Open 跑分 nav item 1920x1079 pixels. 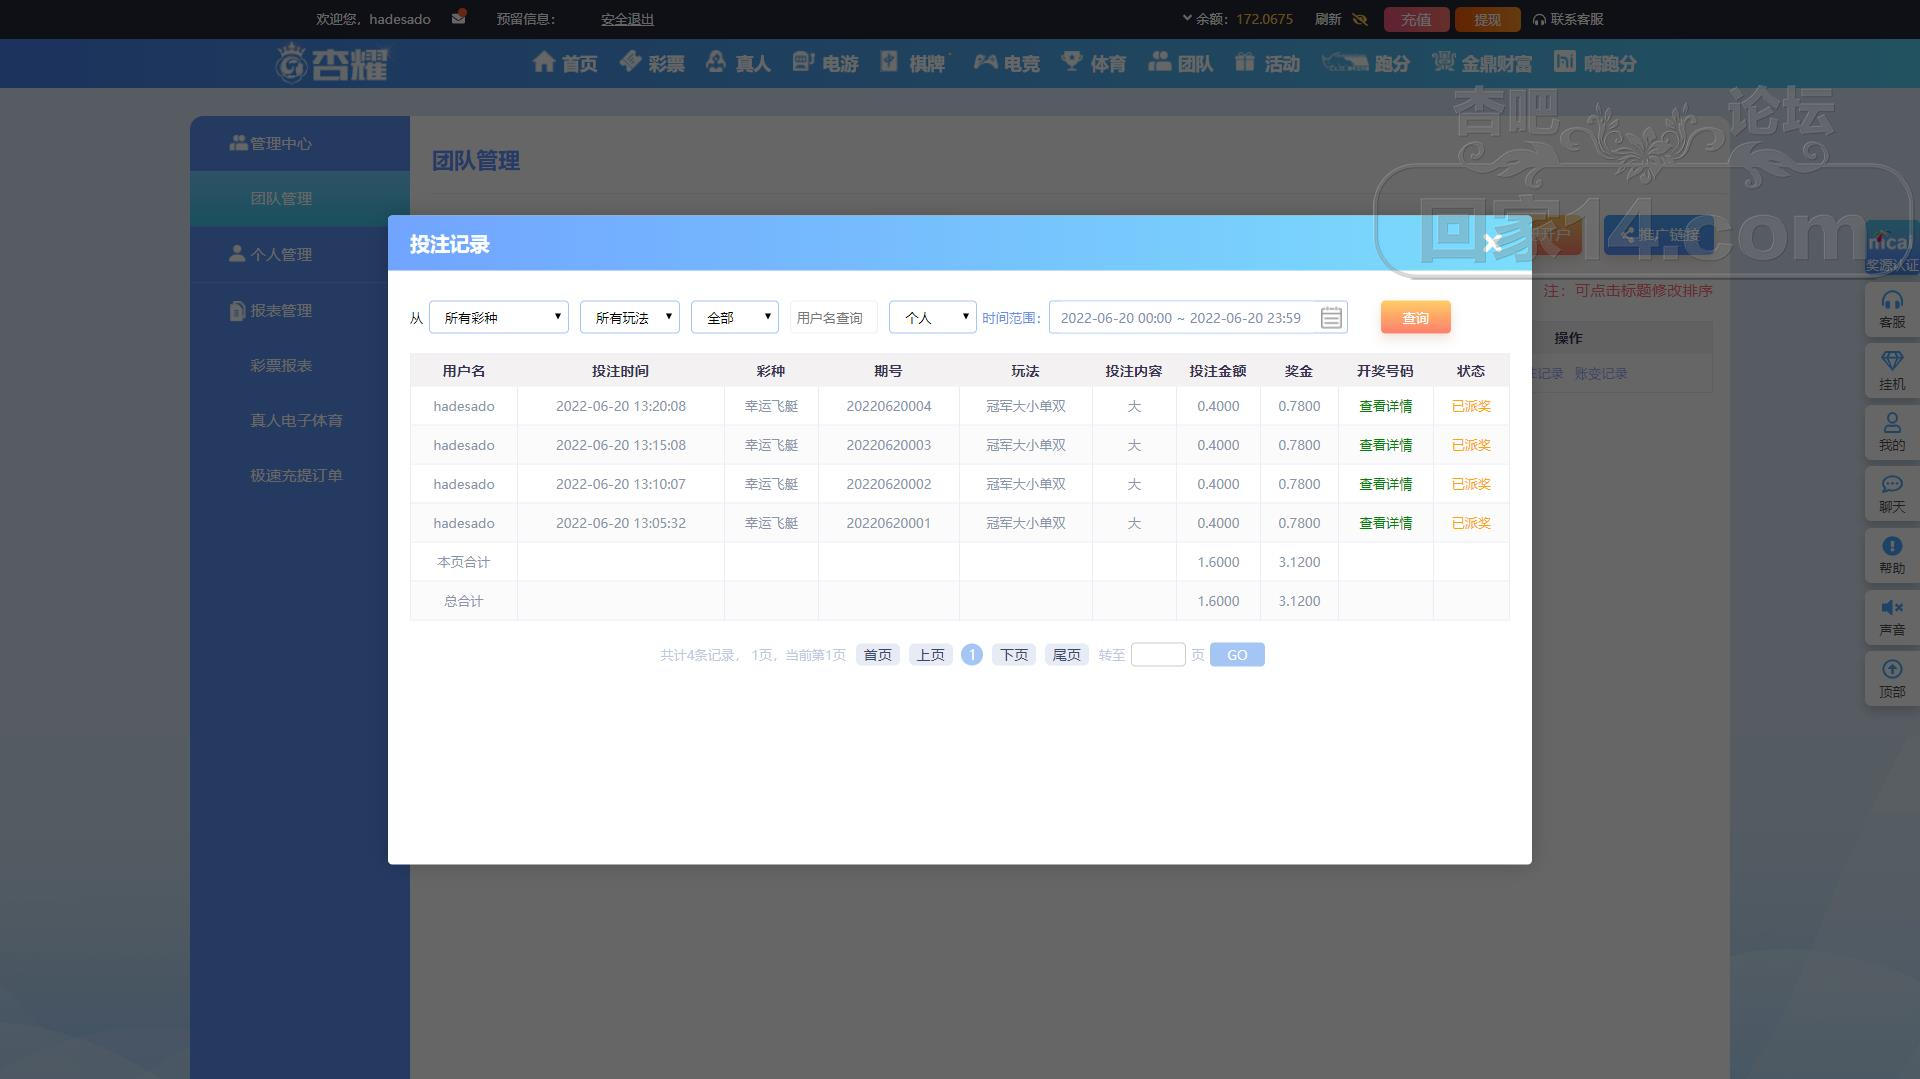pos(1365,63)
